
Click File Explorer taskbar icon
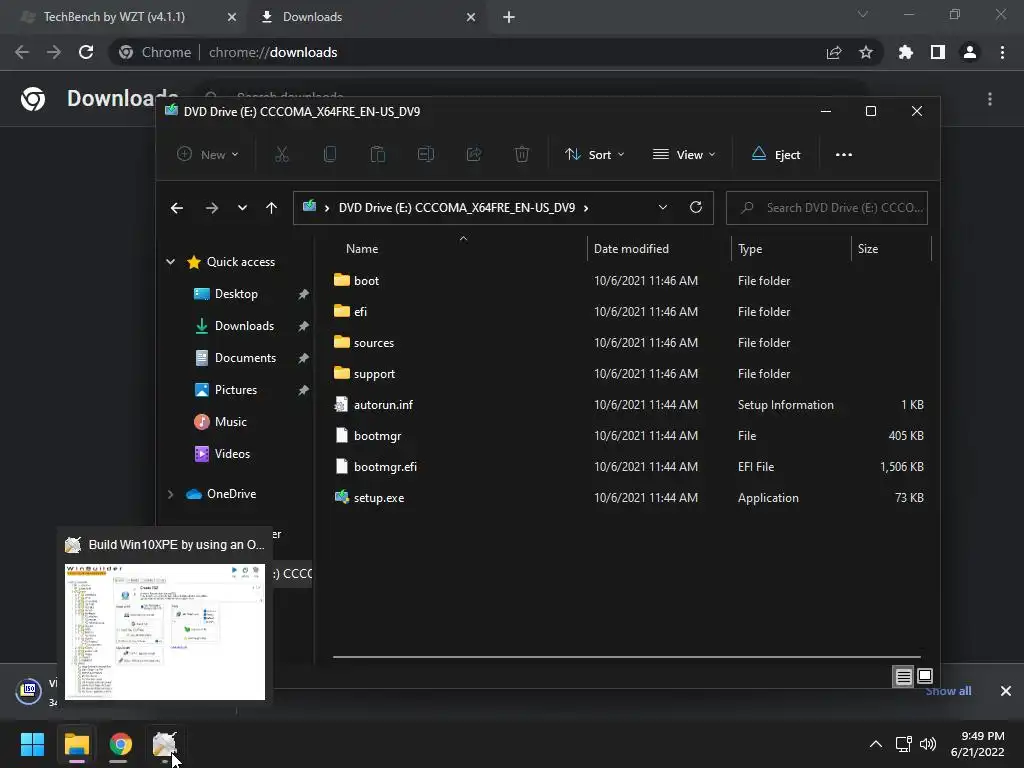[76, 744]
